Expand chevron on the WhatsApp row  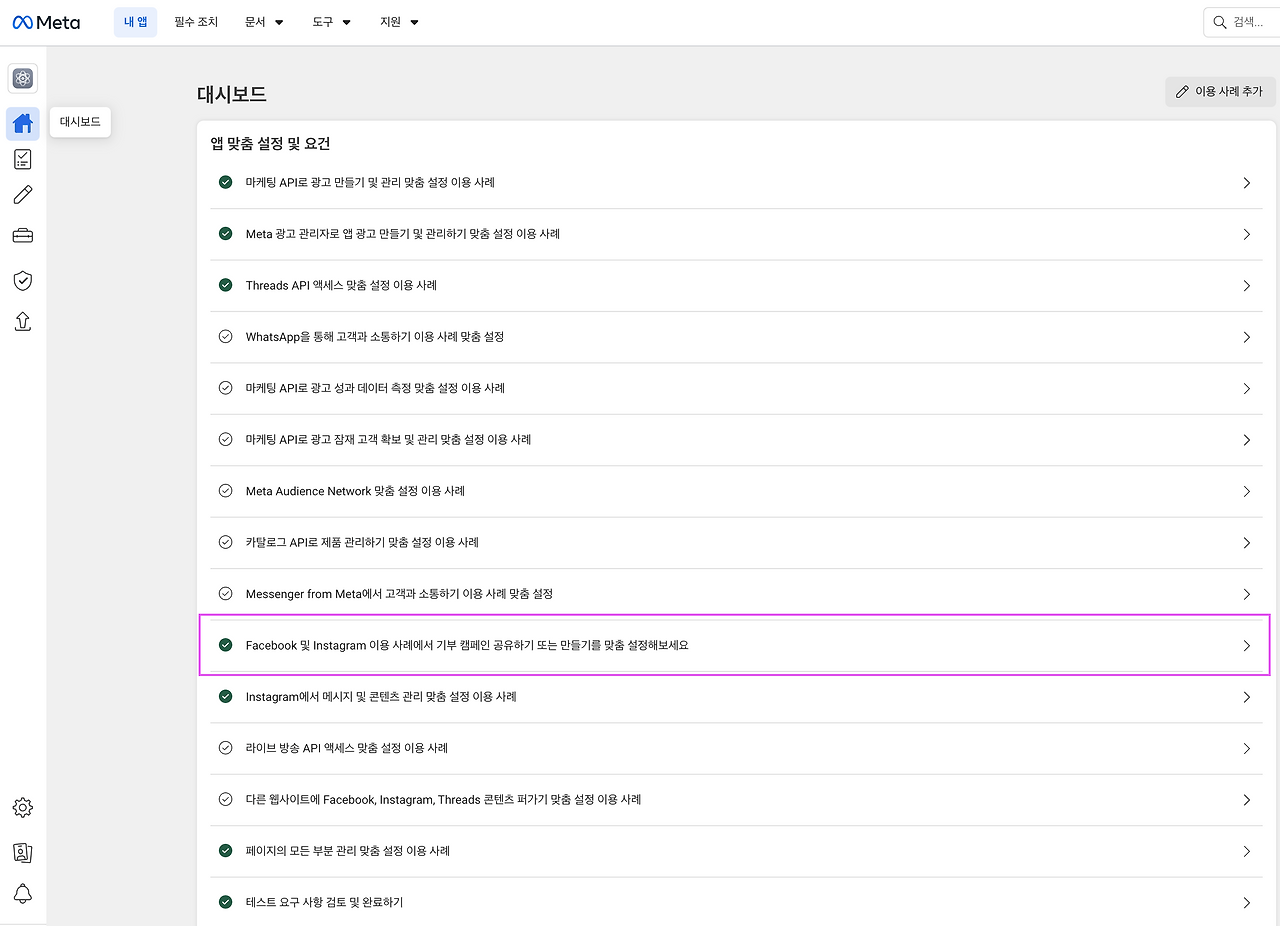pos(1246,337)
